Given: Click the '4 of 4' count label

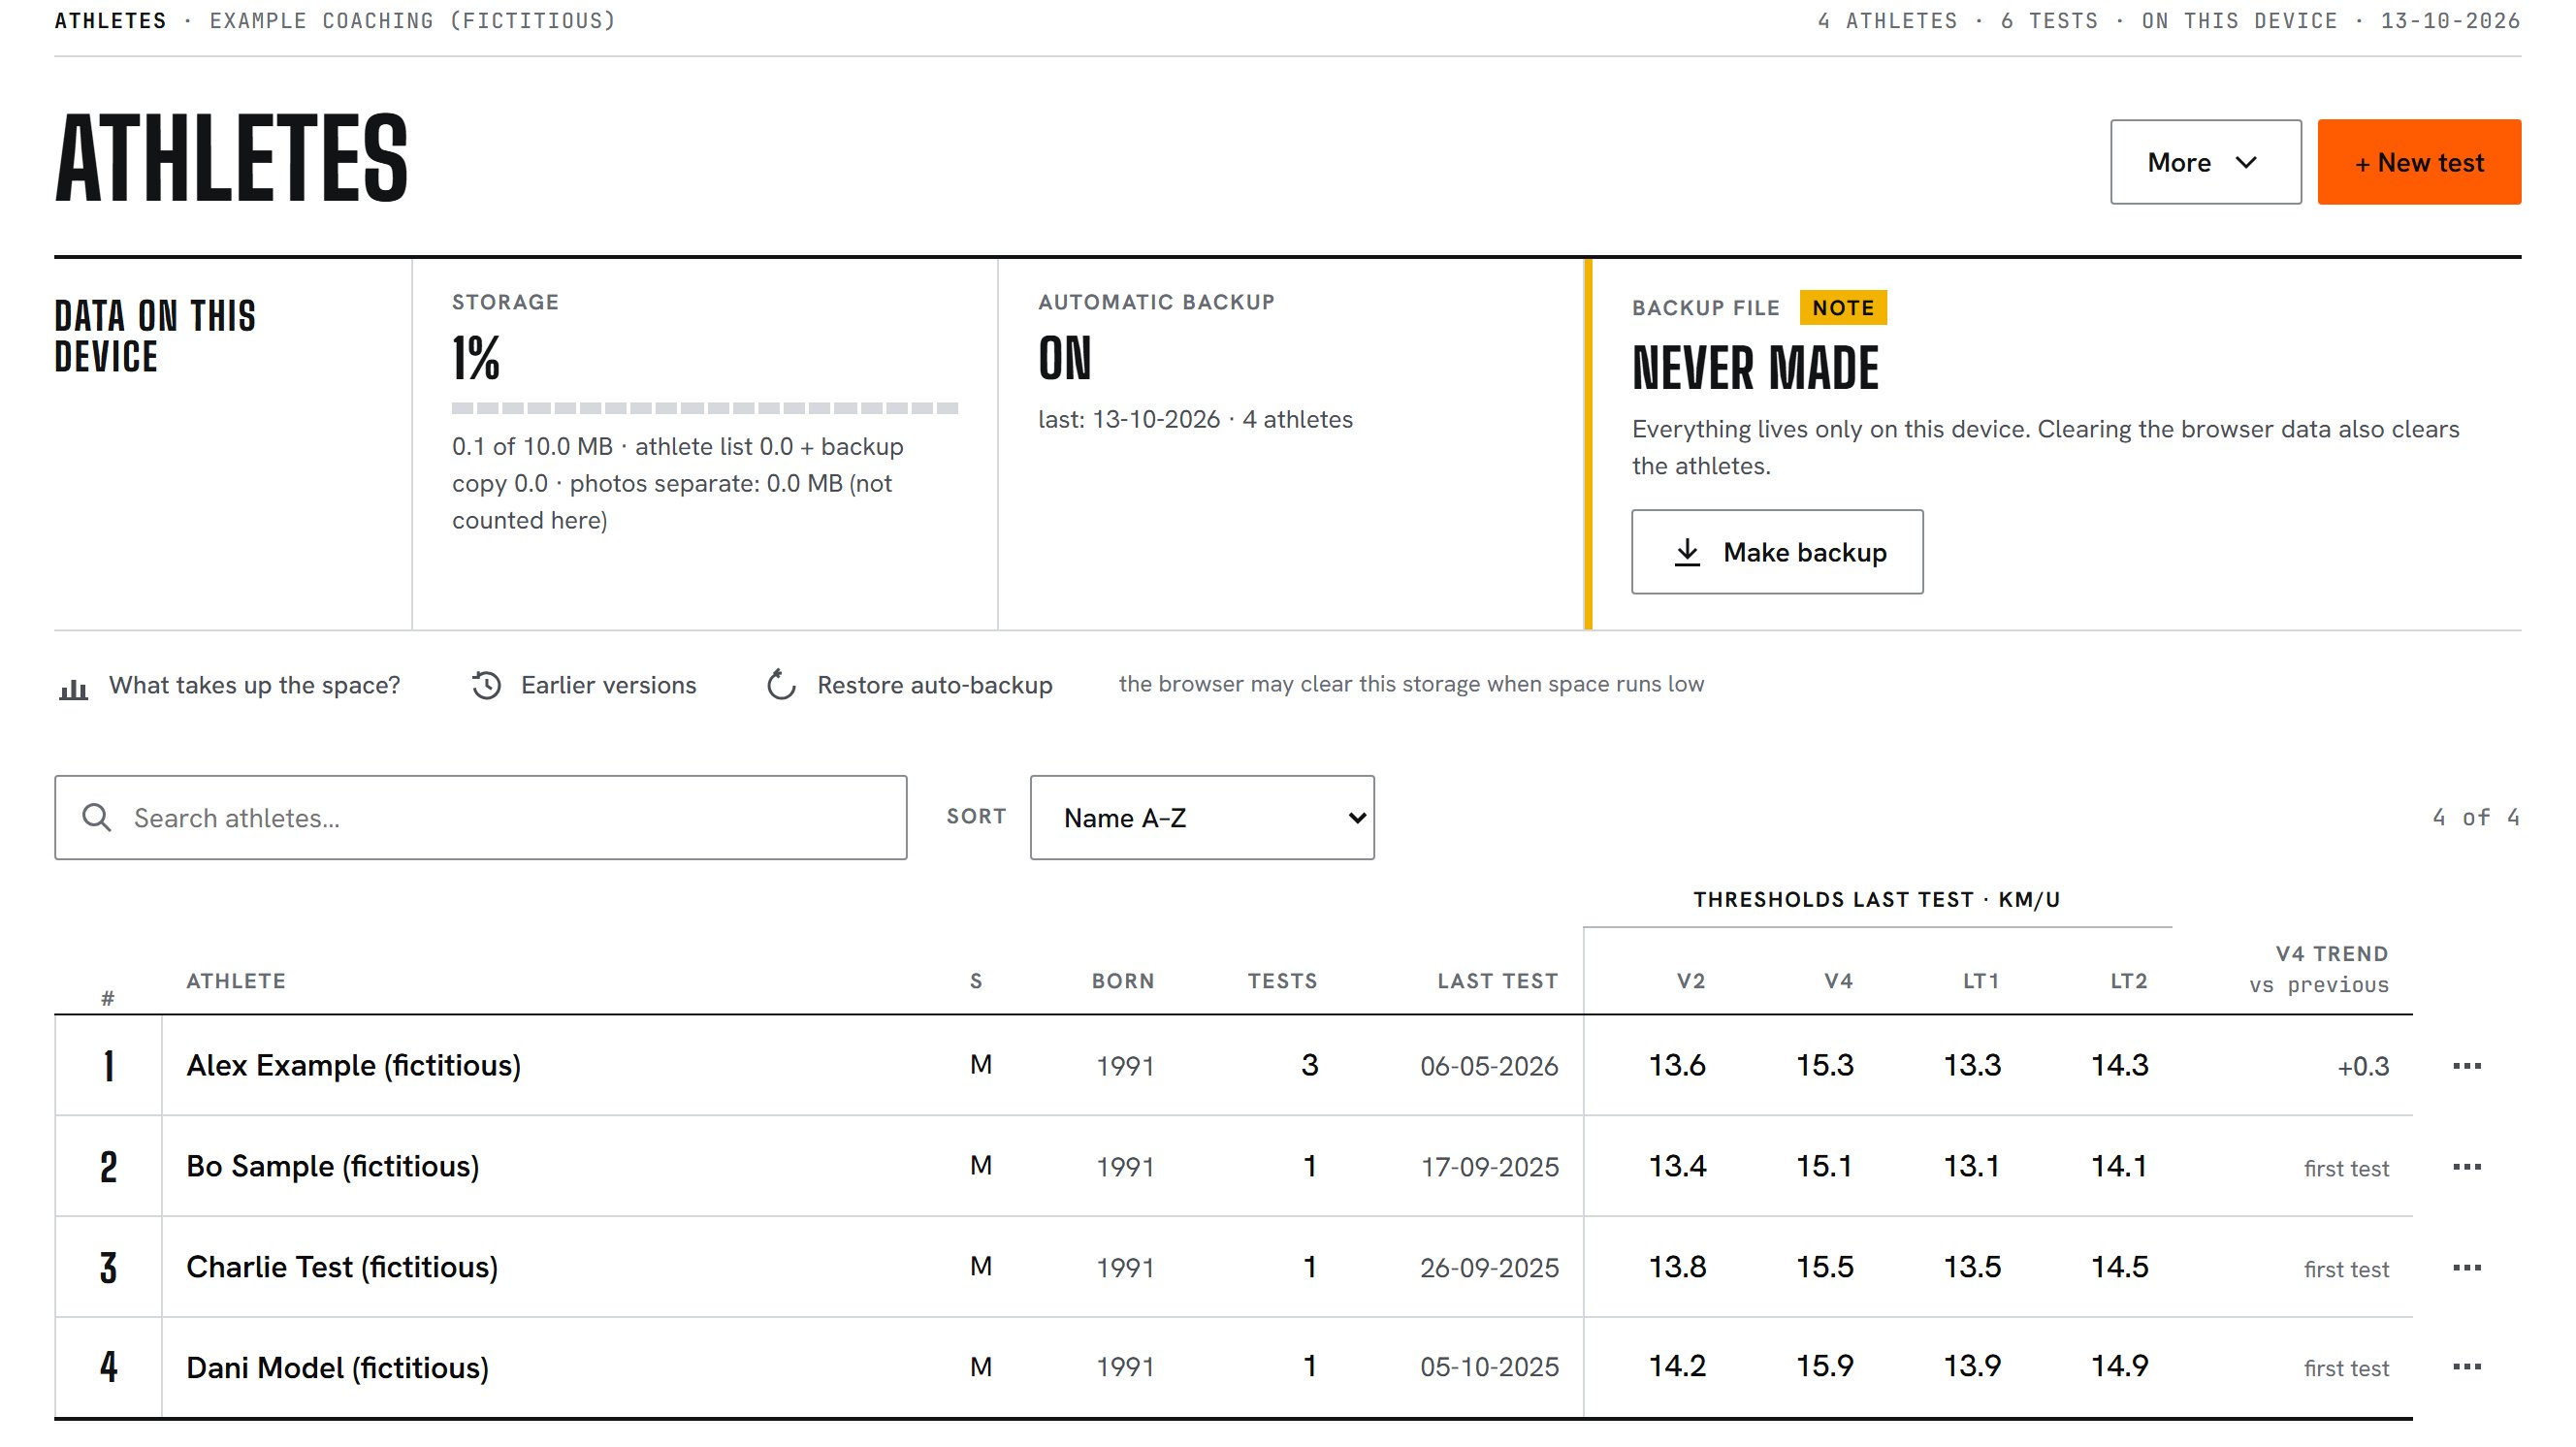Looking at the screenshot, I should point(2476,817).
